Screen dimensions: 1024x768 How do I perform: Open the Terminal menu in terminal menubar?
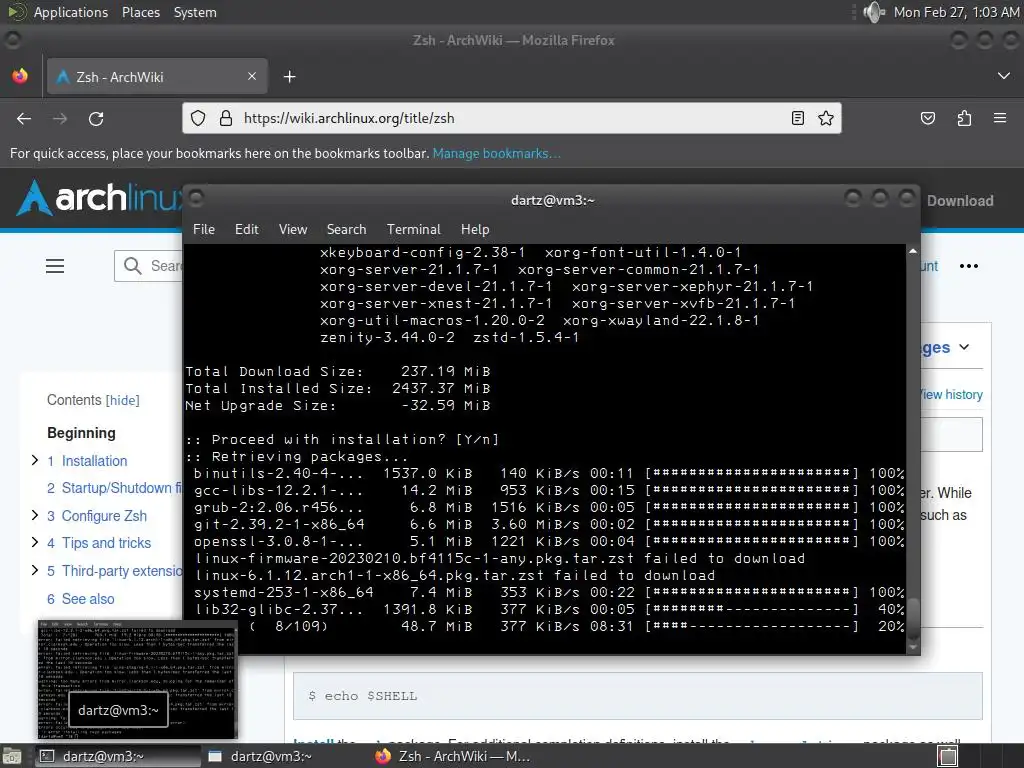413,229
